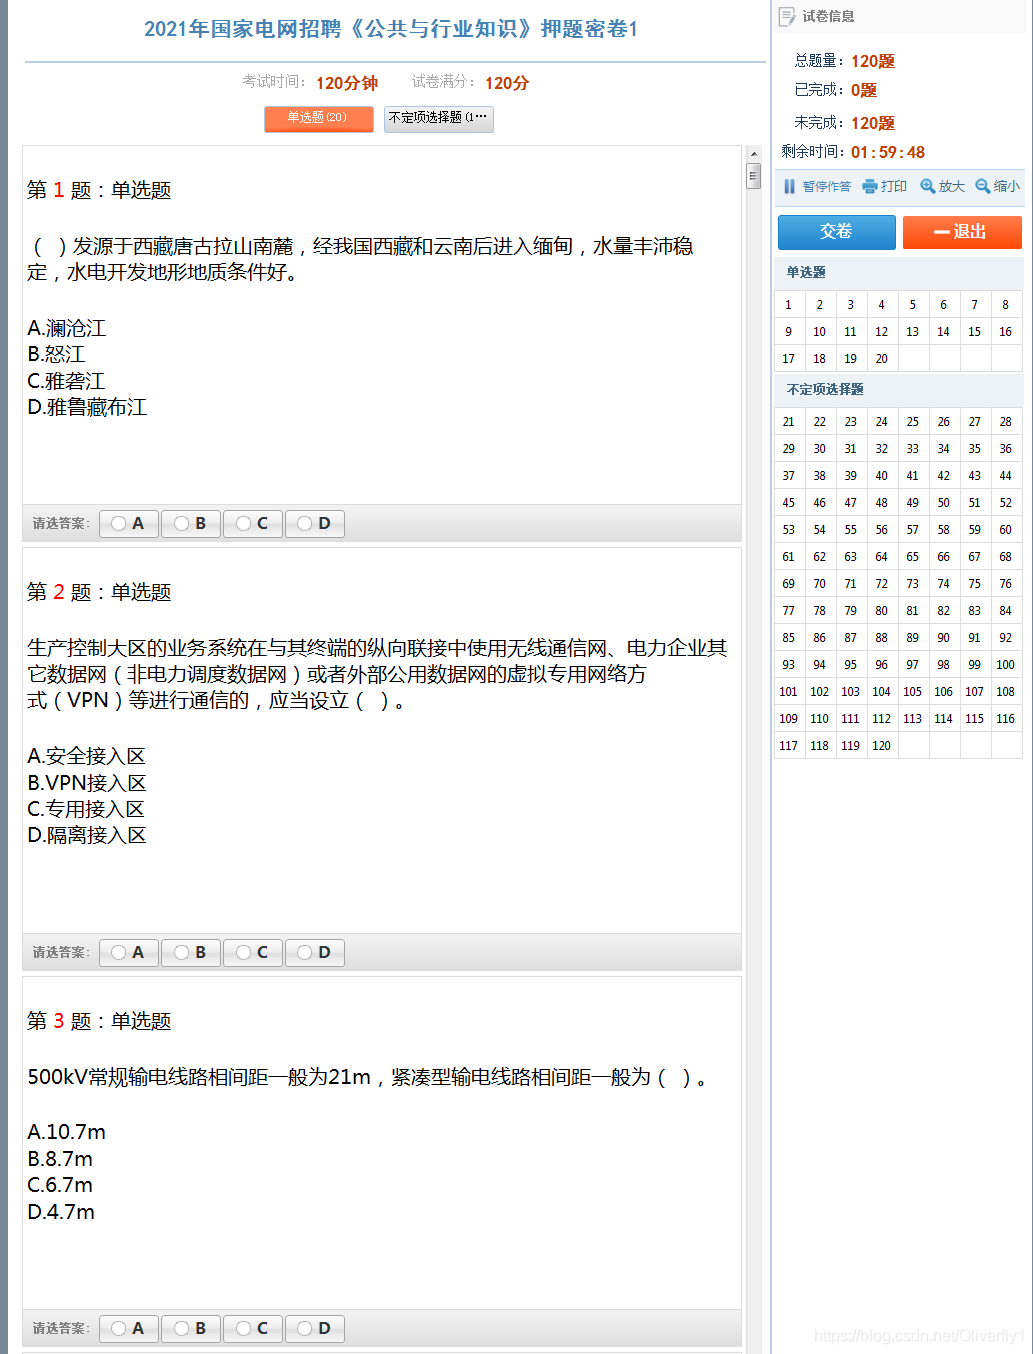Click option text C.6.7m
The height and width of the screenshot is (1354, 1033).
pos(60,1185)
